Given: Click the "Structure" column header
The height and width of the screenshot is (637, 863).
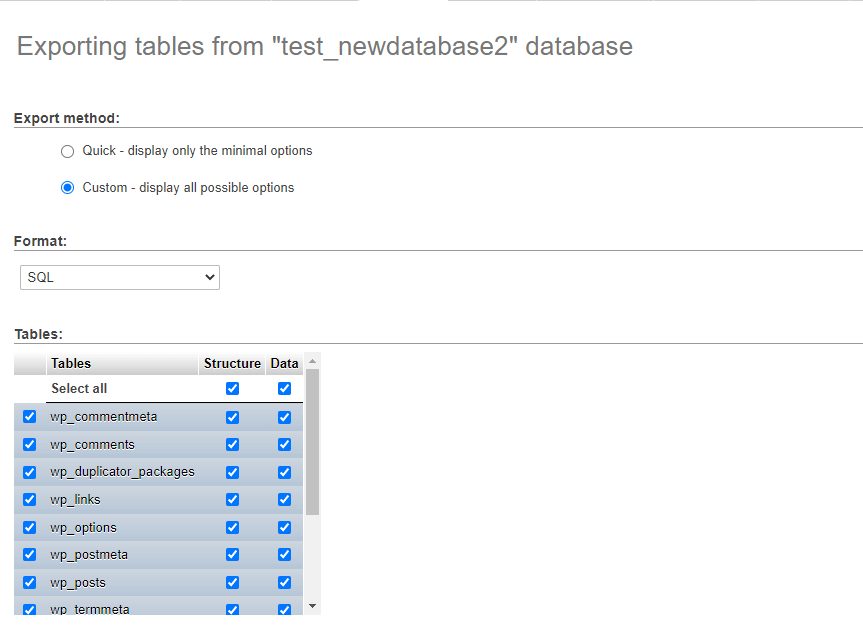Looking at the screenshot, I should (x=232, y=363).
